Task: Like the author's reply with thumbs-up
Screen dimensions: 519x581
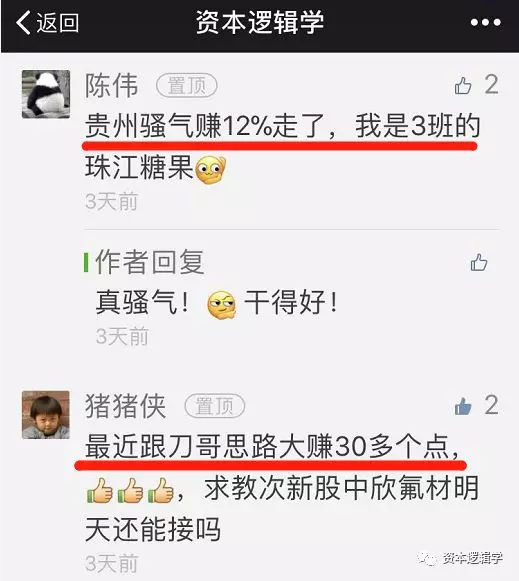Action: 479,262
